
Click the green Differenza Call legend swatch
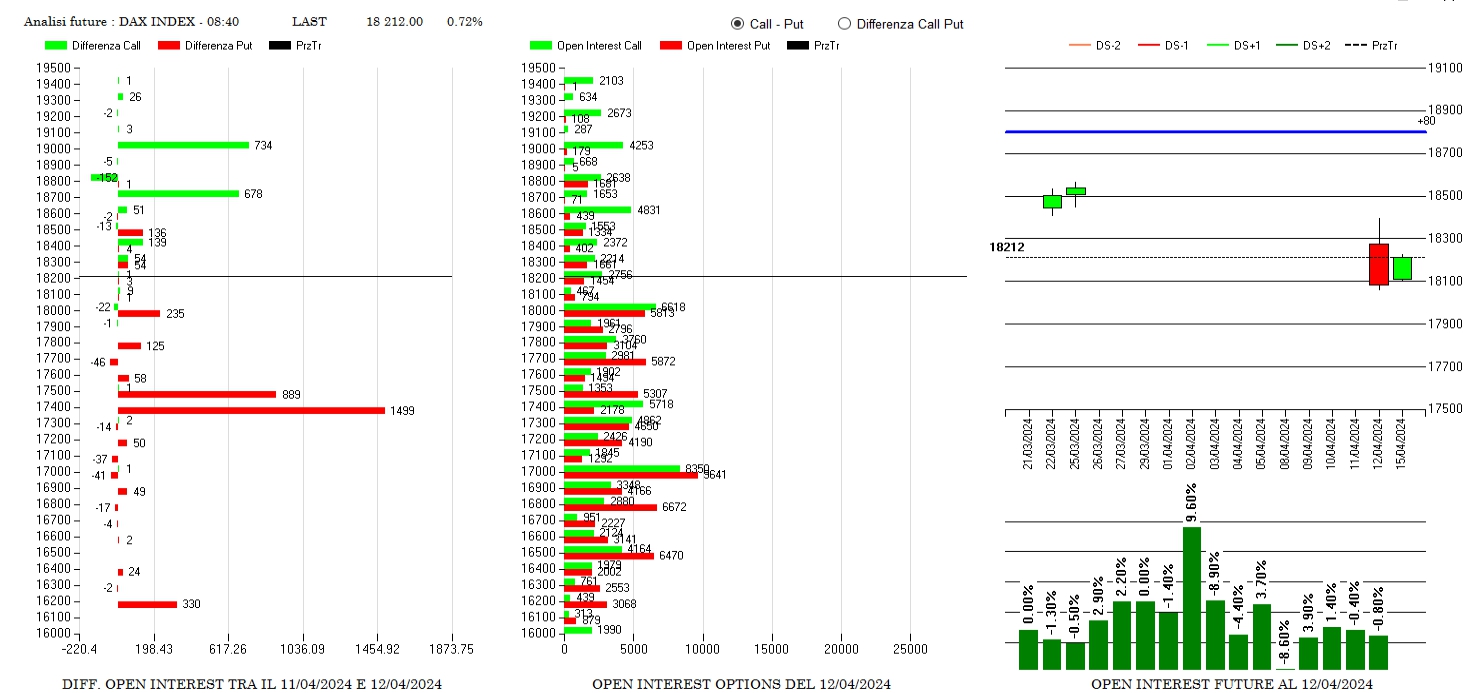pyautogui.click(x=56, y=45)
